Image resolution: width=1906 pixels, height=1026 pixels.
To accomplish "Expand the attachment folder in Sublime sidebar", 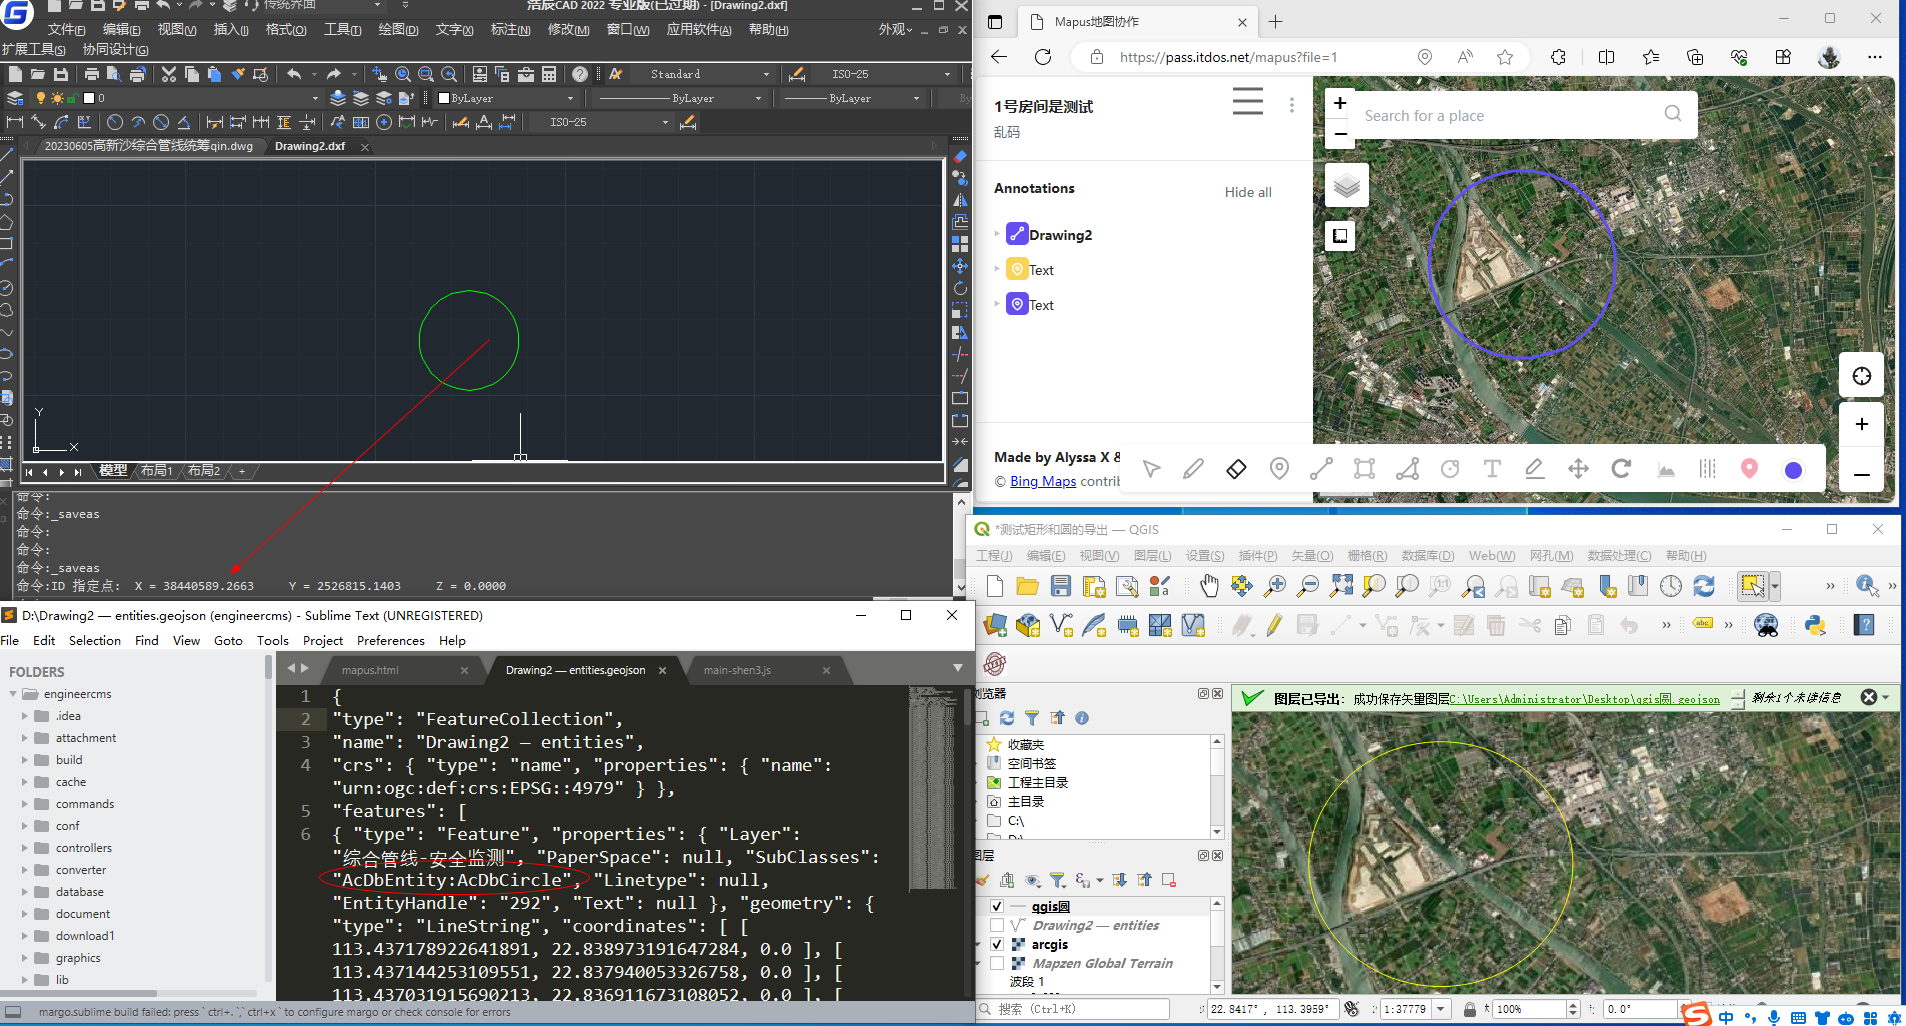I will pyautogui.click(x=25, y=738).
